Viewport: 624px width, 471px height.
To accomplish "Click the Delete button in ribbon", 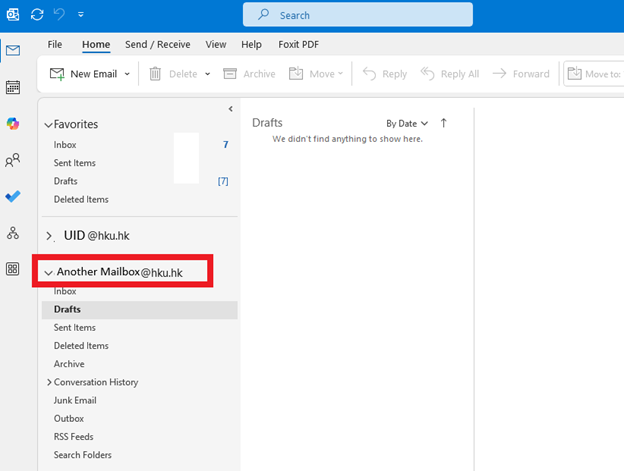I will pos(174,74).
